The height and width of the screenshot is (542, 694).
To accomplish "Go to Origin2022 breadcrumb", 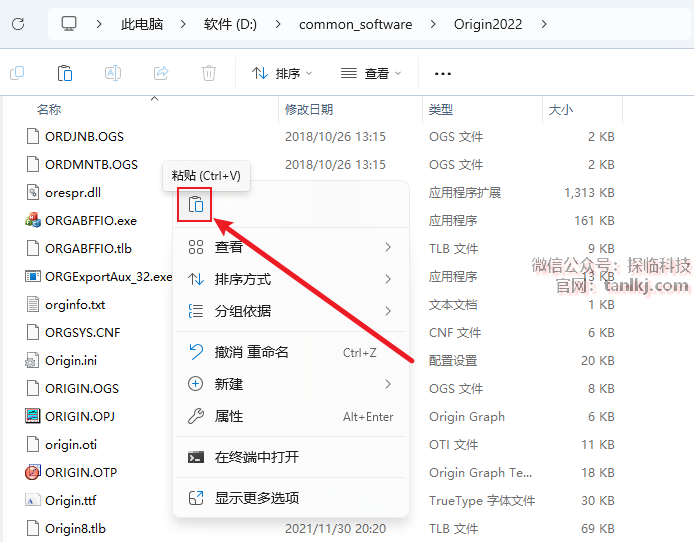I will 488,24.
